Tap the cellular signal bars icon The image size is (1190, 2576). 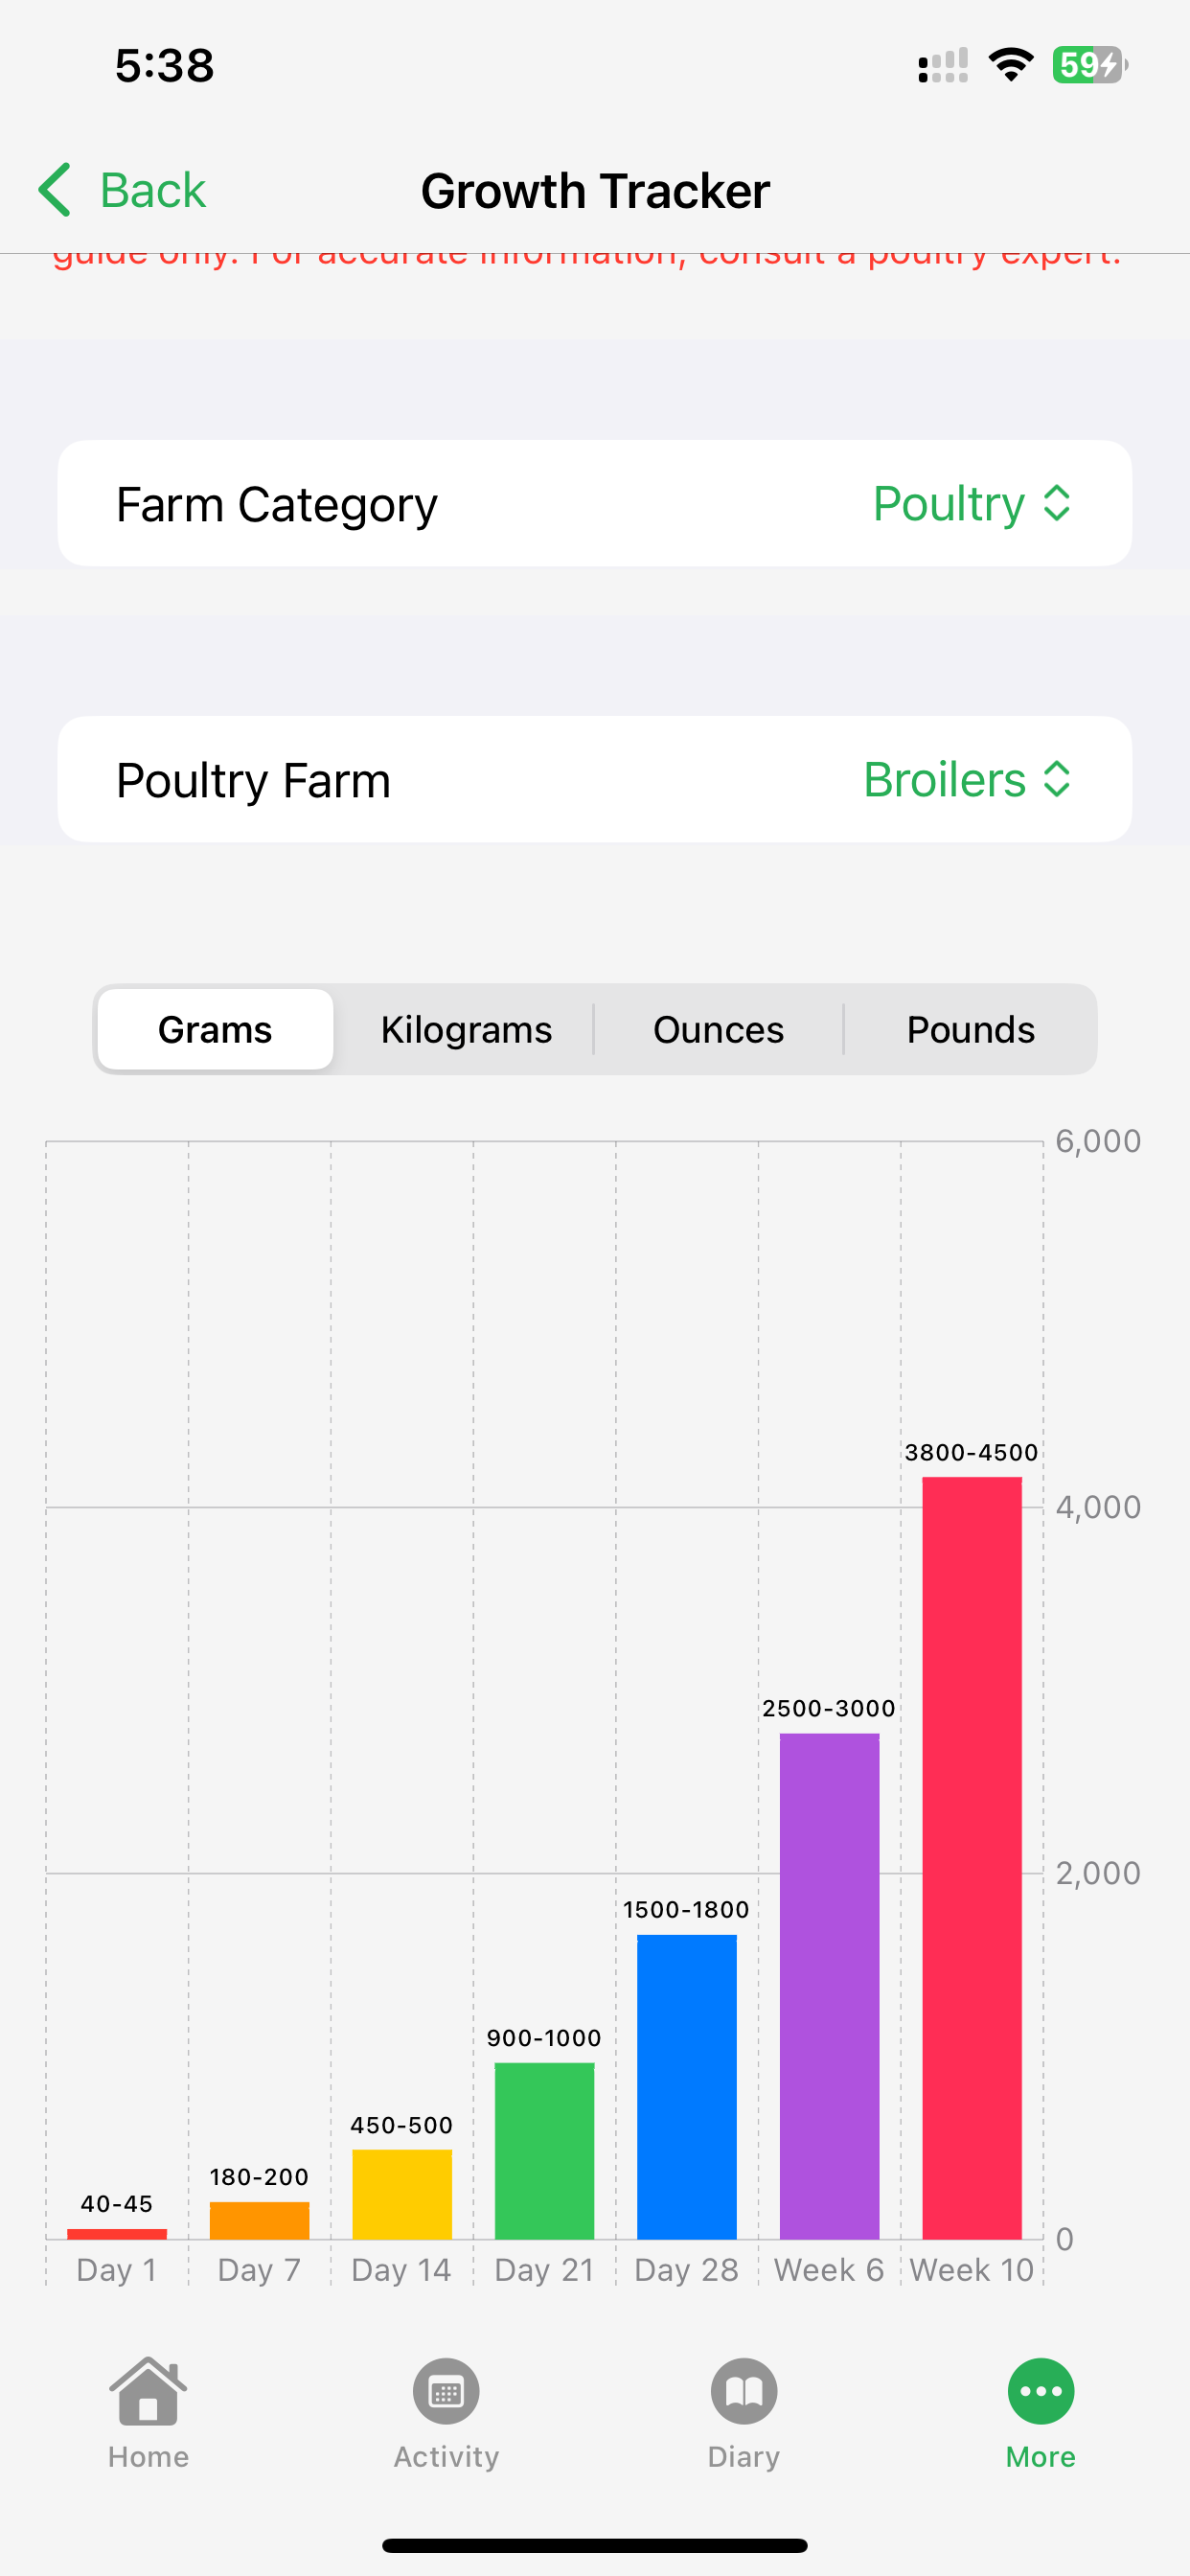click(x=943, y=65)
